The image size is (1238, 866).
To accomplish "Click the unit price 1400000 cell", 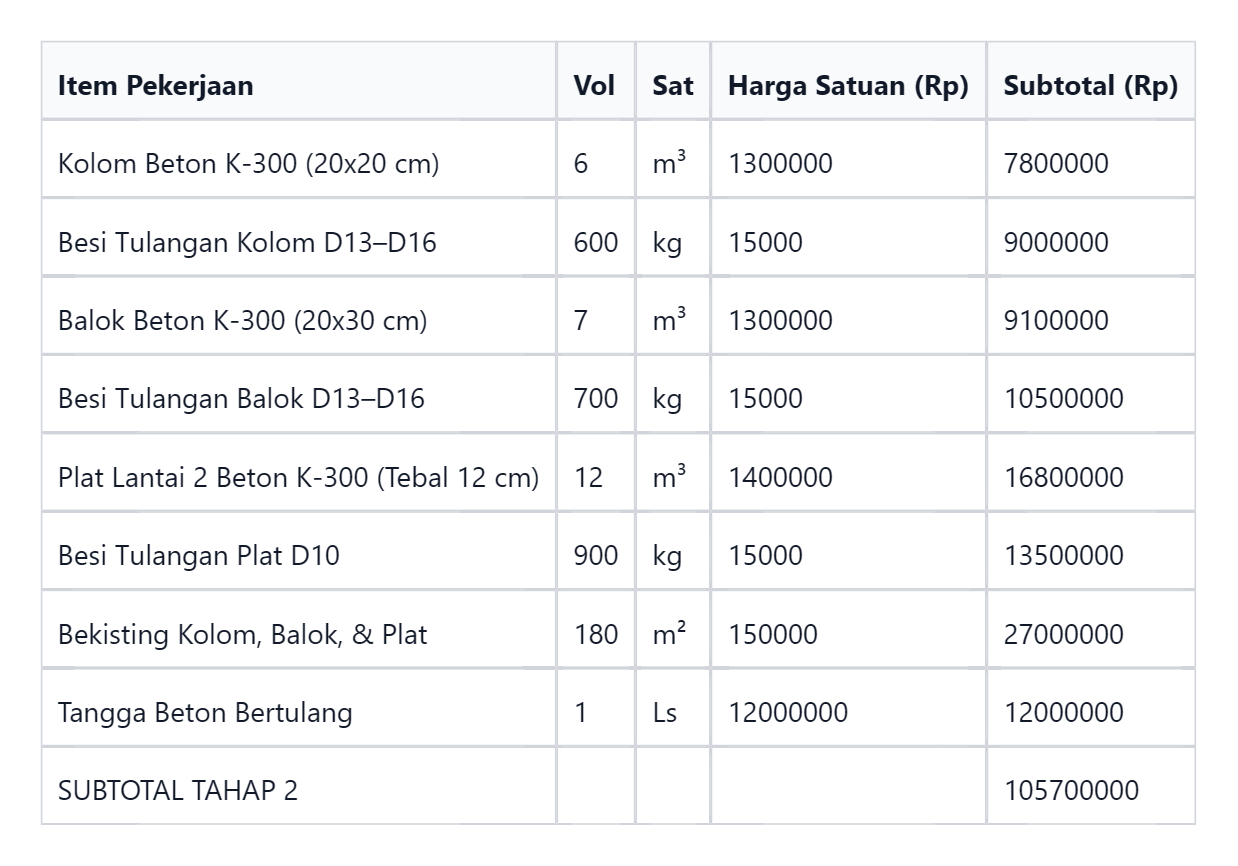I will (848, 477).
